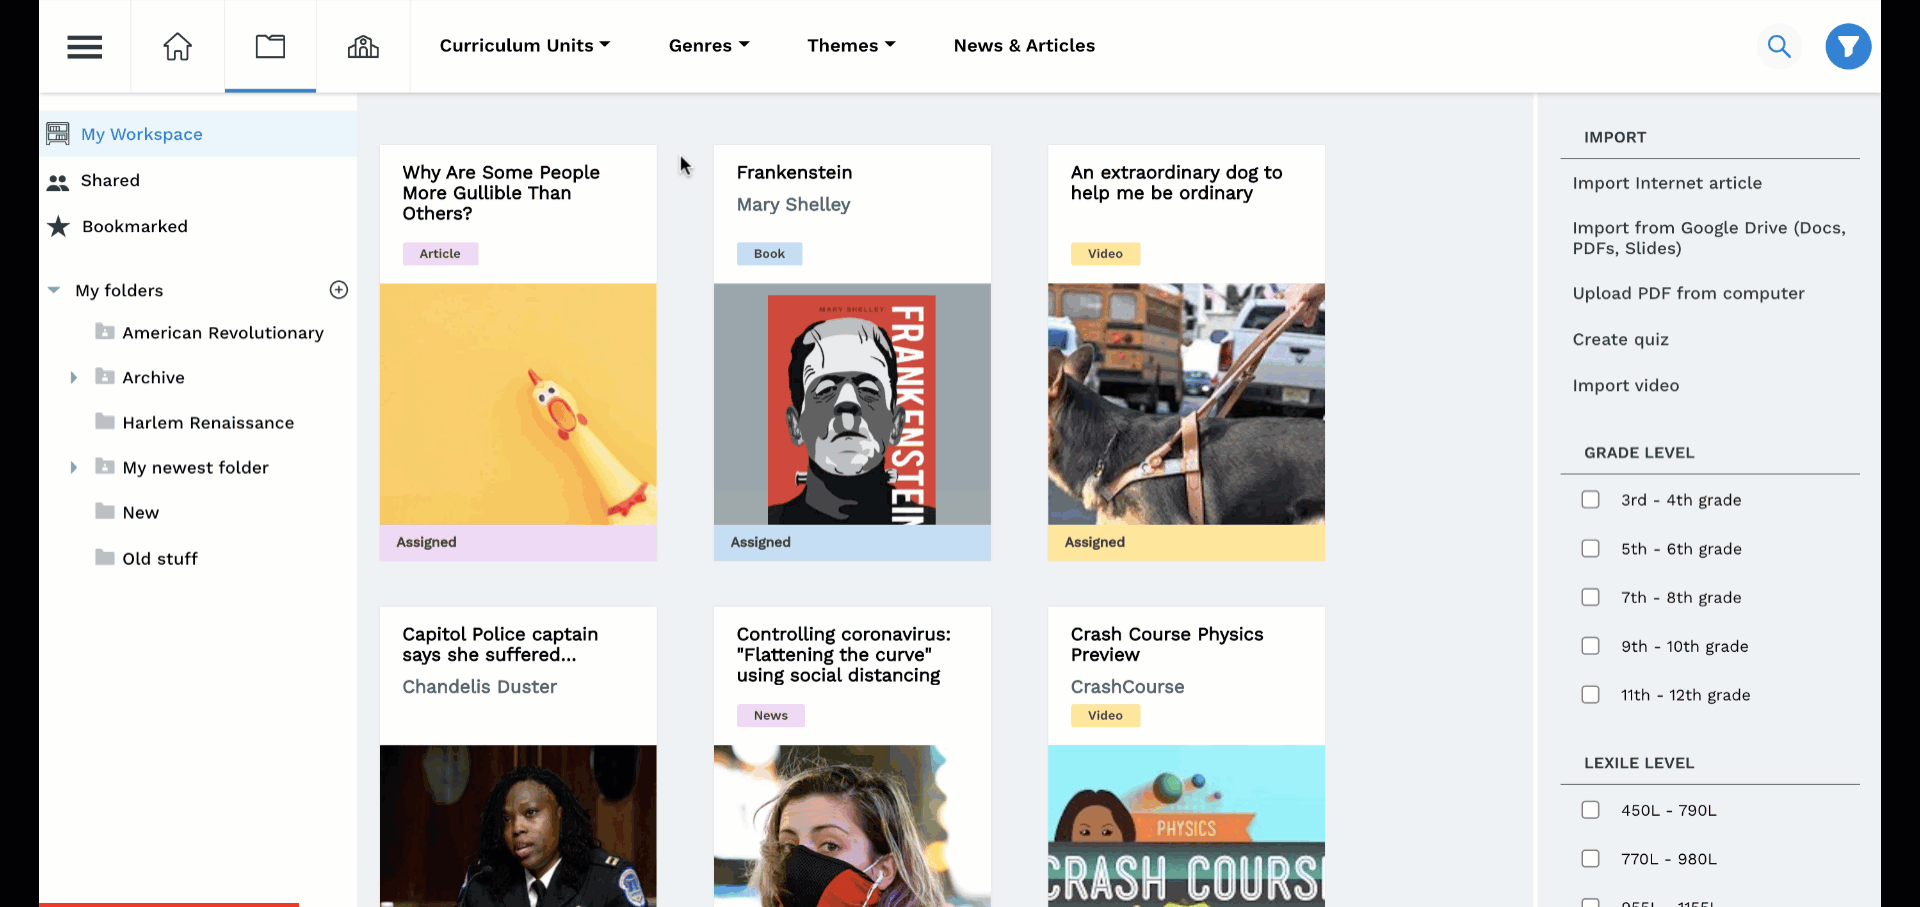Open Harlem Renaissance folder label
Screen dimensions: 1920x907
point(208,422)
